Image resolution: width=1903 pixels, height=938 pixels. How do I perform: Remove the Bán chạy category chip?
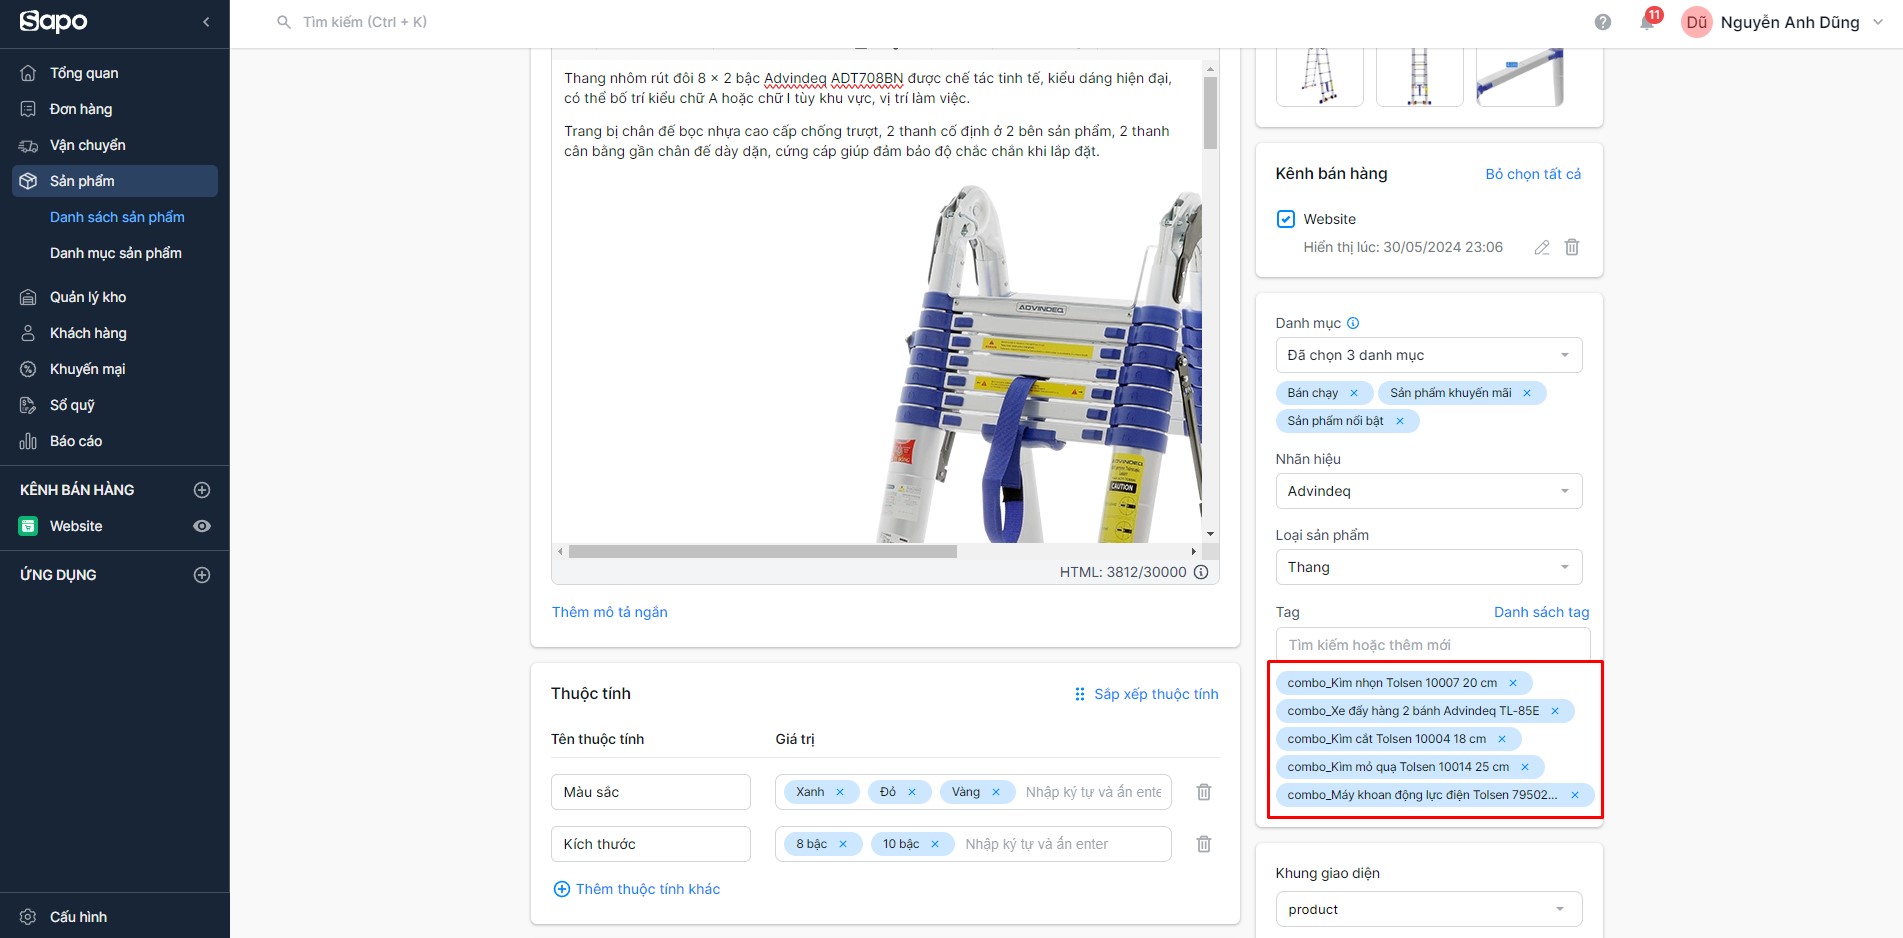1354,393
